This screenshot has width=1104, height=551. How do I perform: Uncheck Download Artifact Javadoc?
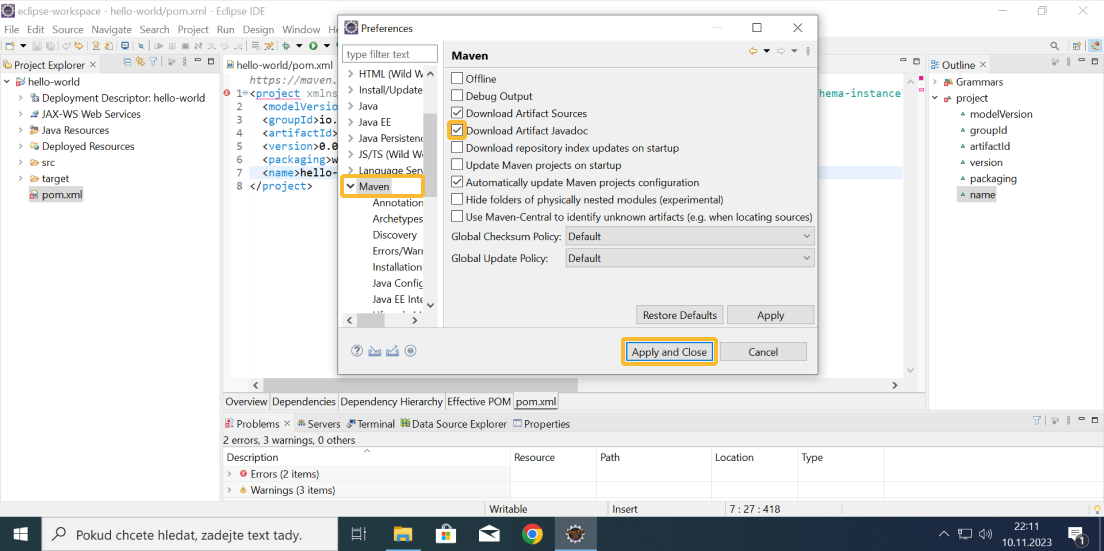(458, 130)
